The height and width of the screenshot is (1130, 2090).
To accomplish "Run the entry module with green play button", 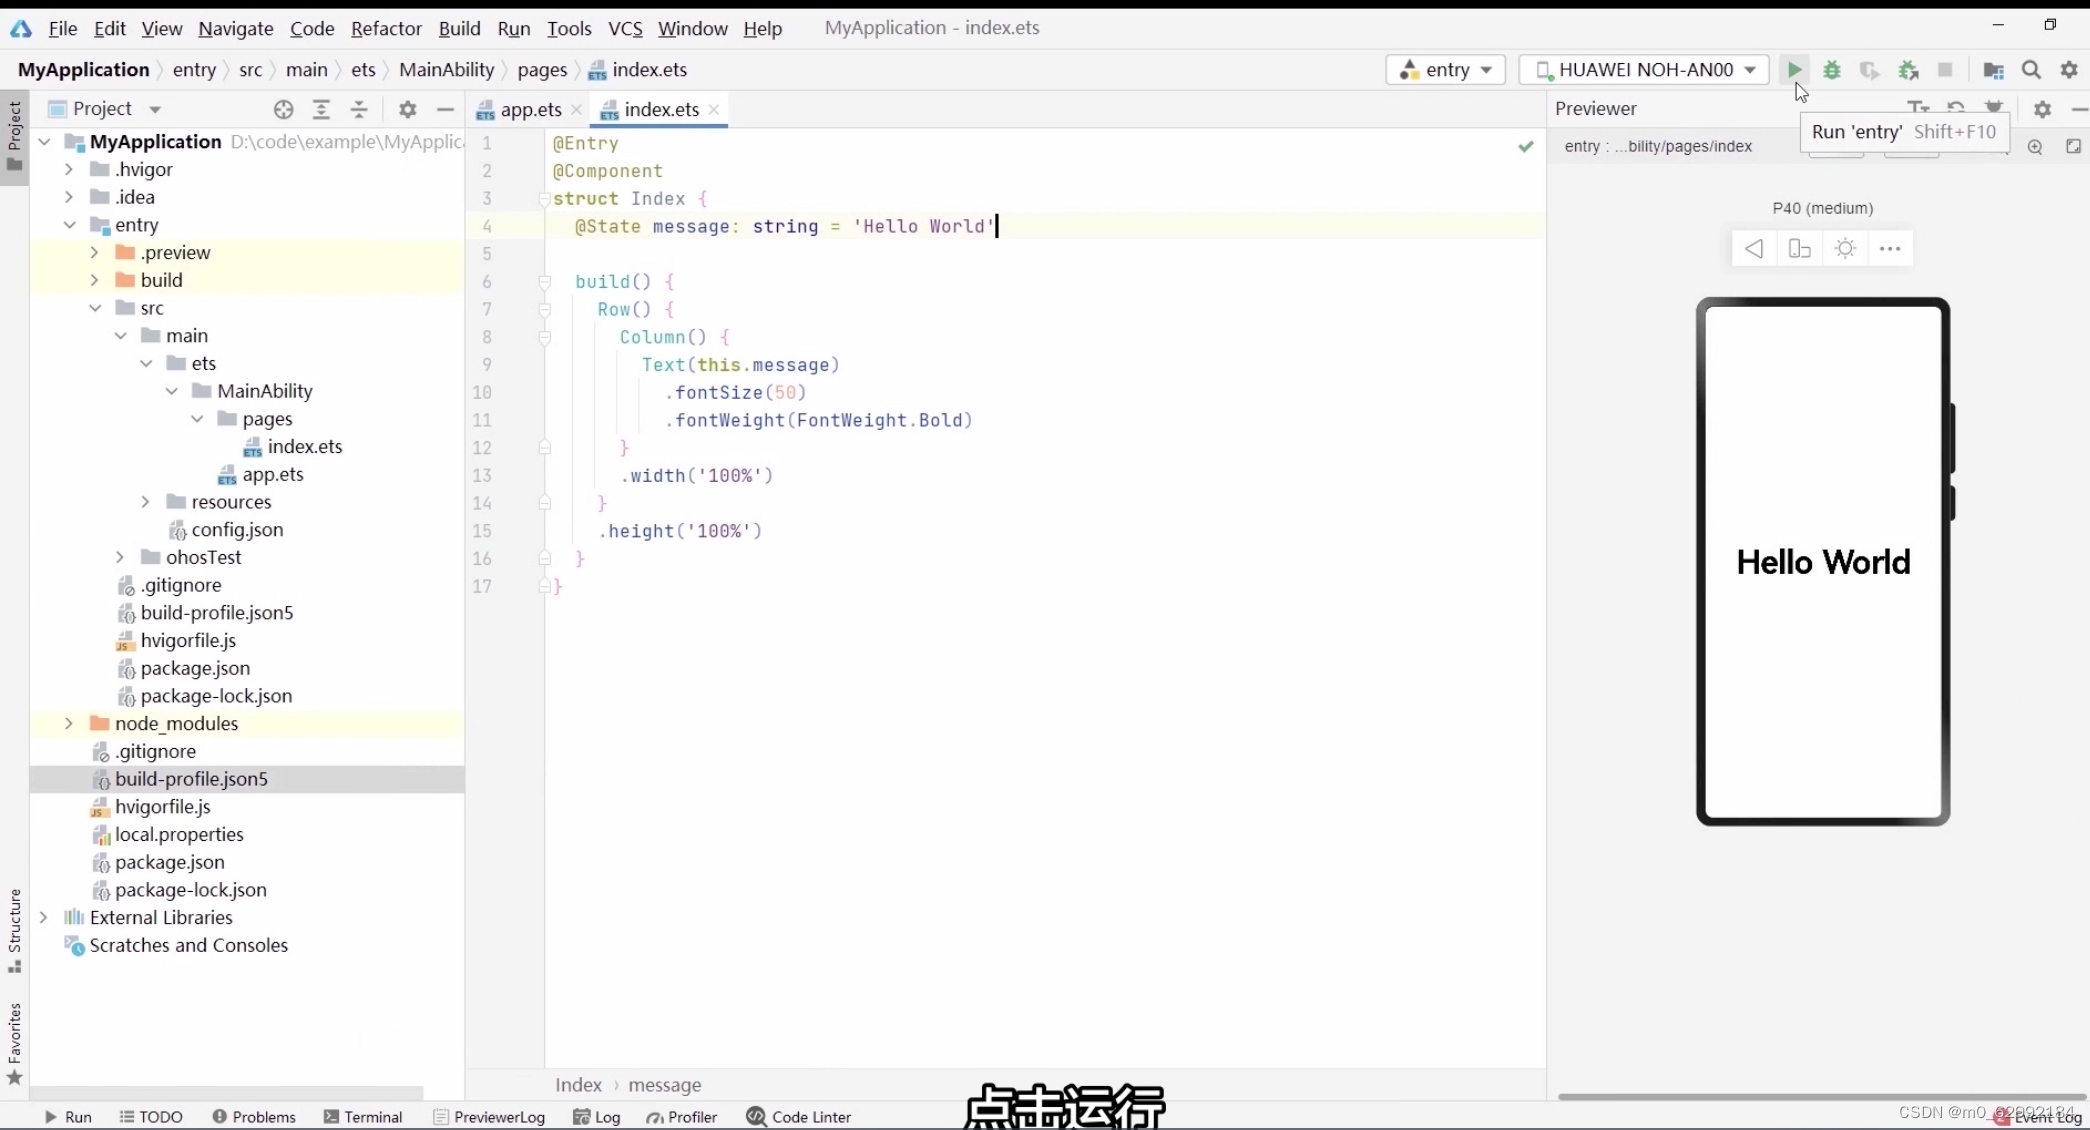I will click(x=1794, y=70).
